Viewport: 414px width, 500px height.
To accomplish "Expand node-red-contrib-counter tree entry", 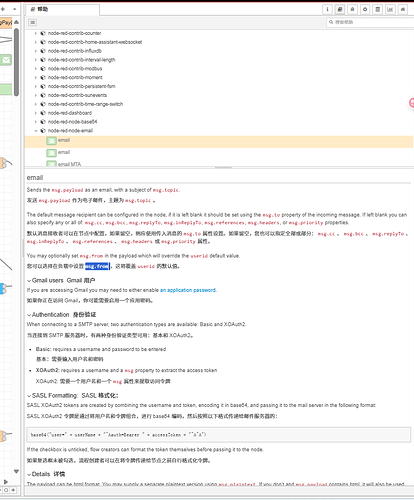I will click(36, 33).
